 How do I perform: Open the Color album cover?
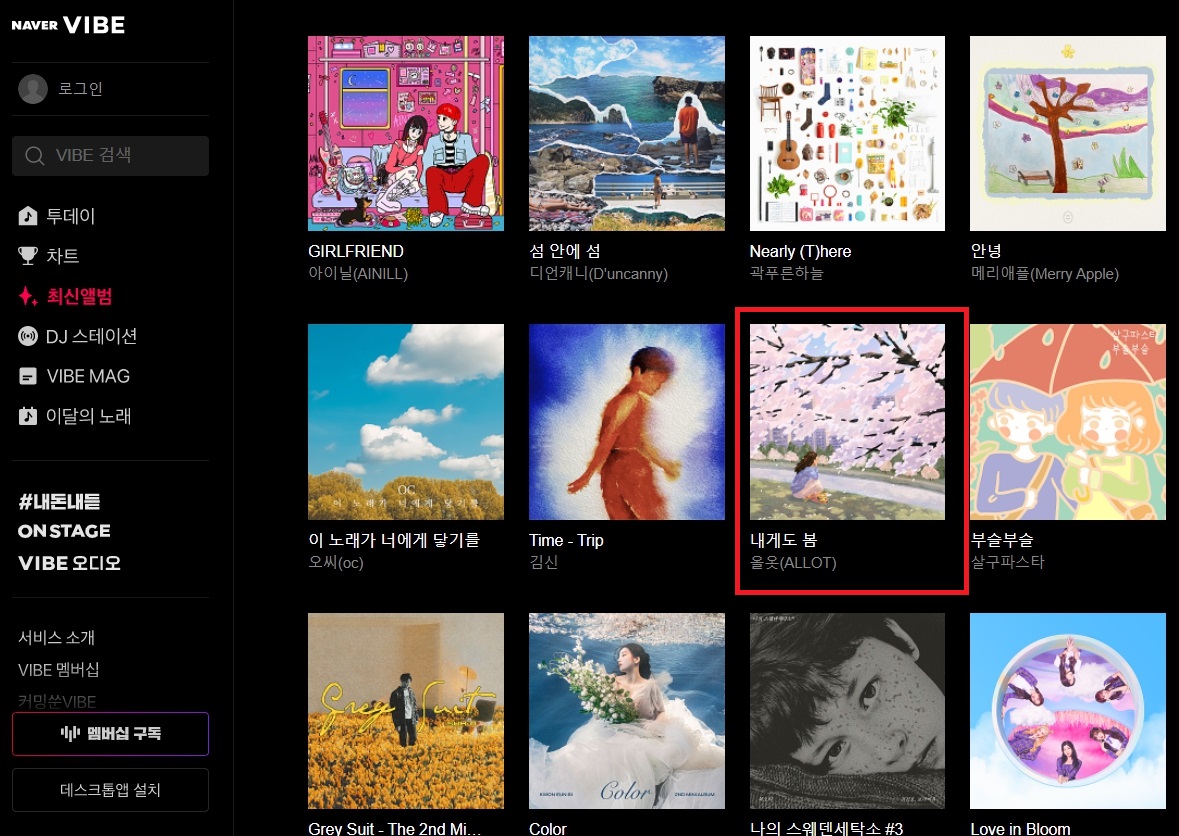tap(627, 710)
